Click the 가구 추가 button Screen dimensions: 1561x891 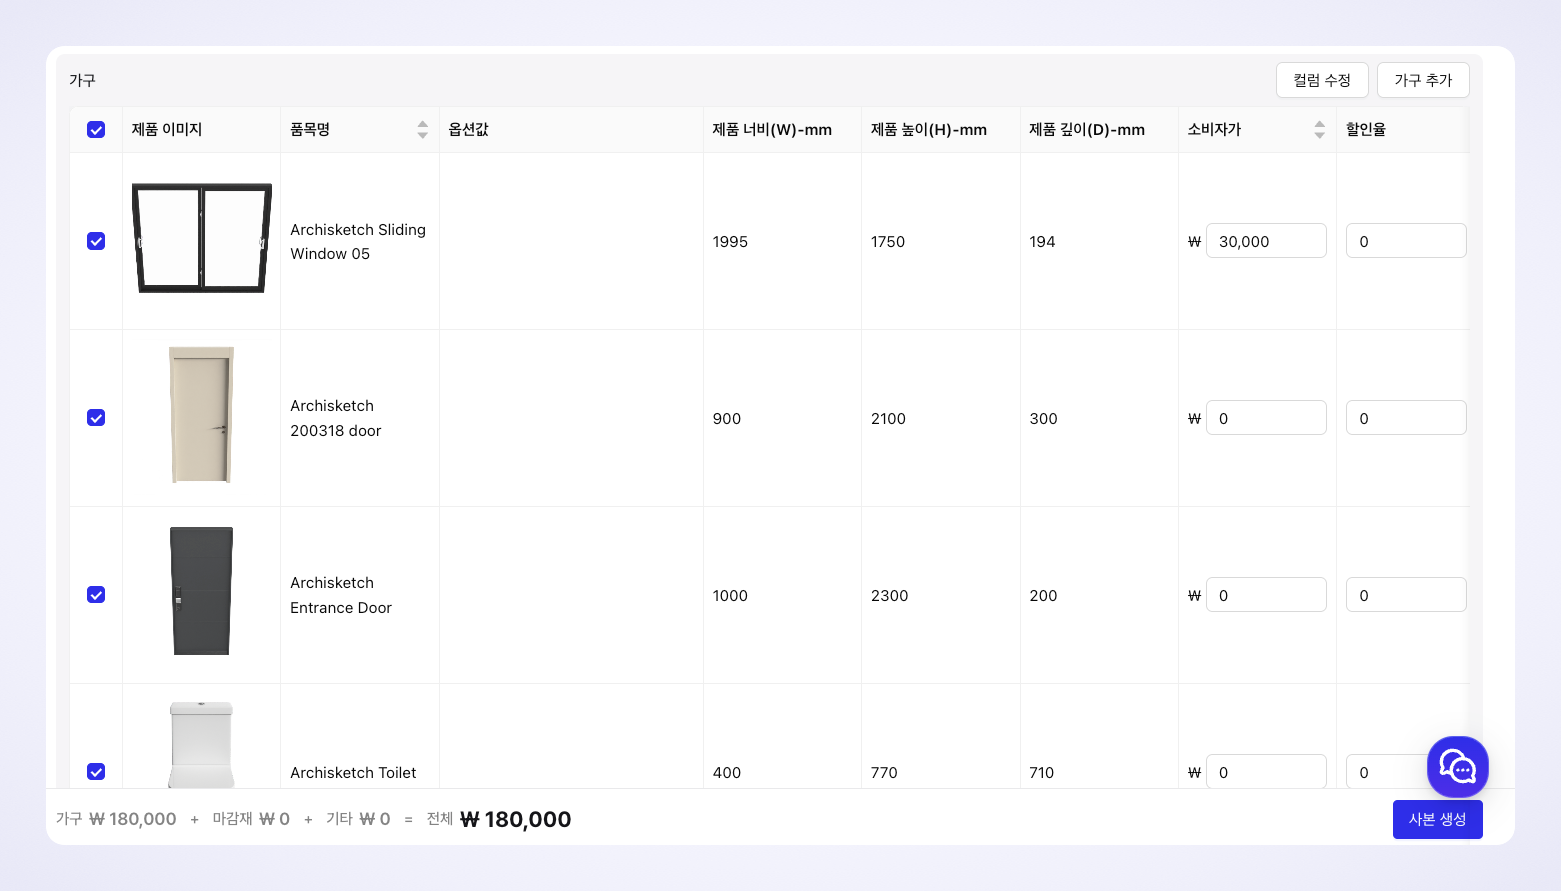point(1422,80)
